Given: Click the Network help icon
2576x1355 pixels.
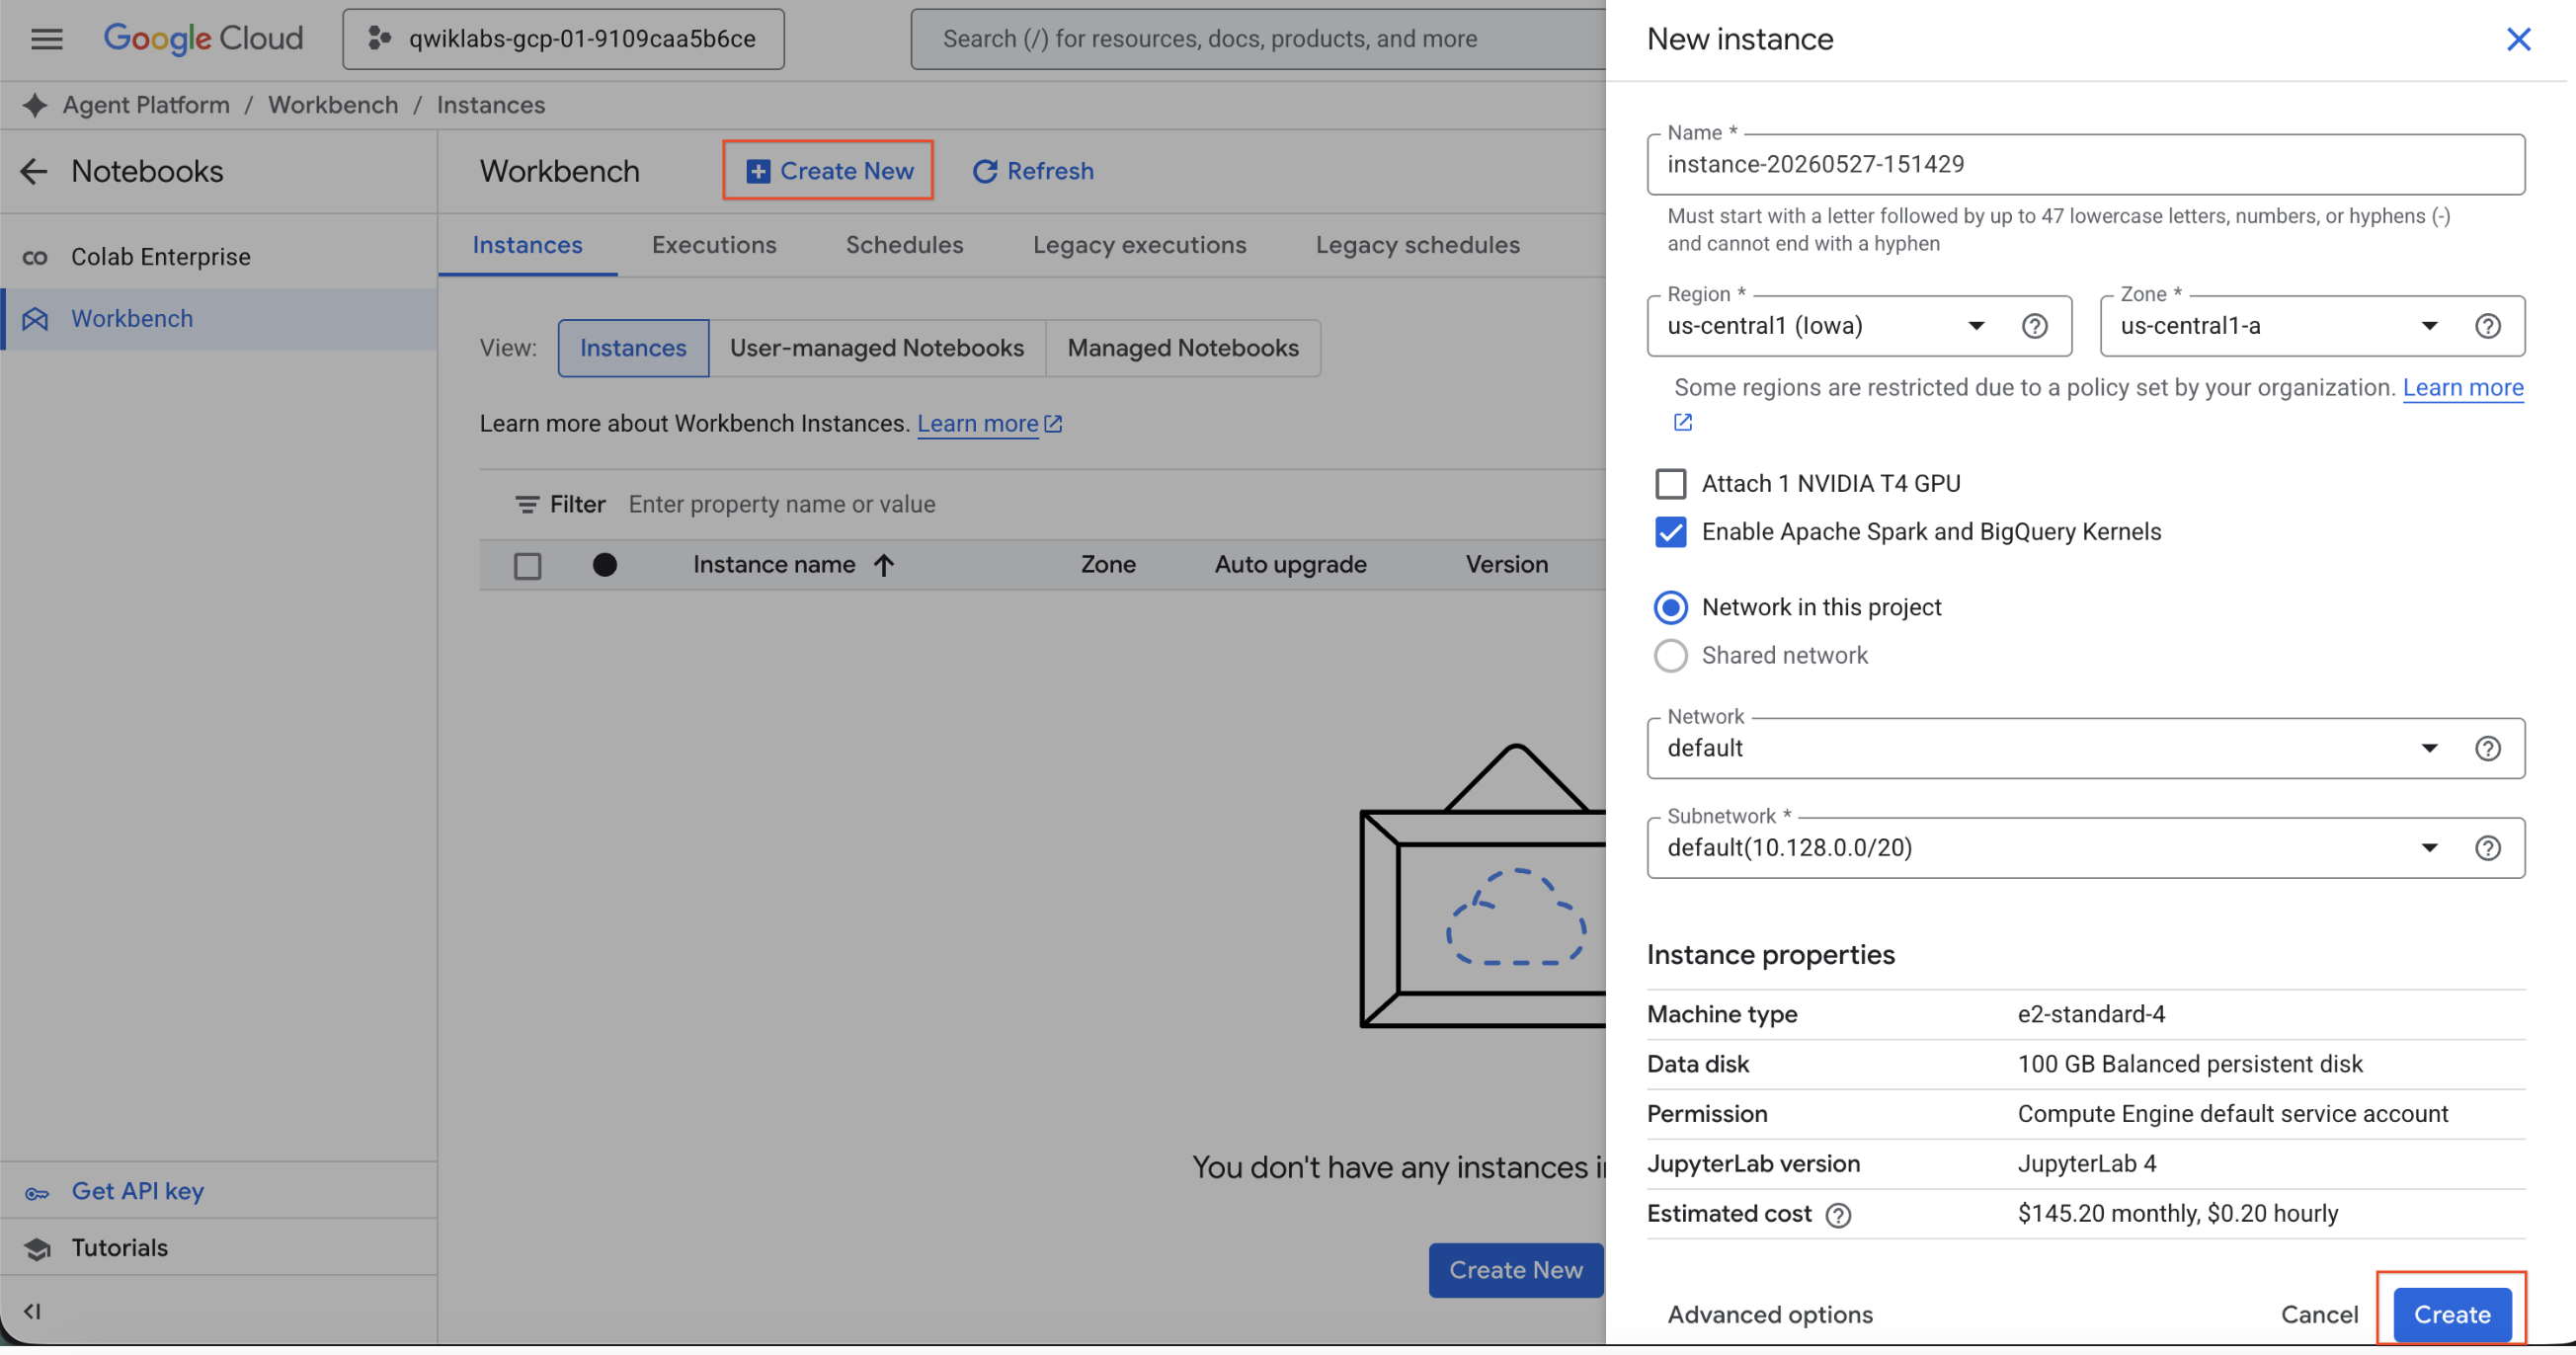Looking at the screenshot, I should (x=2488, y=749).
